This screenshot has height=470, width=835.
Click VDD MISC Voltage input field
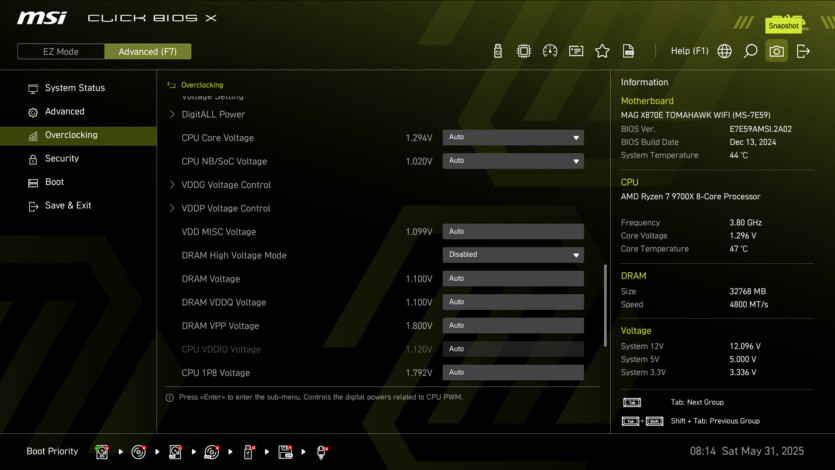513,232
